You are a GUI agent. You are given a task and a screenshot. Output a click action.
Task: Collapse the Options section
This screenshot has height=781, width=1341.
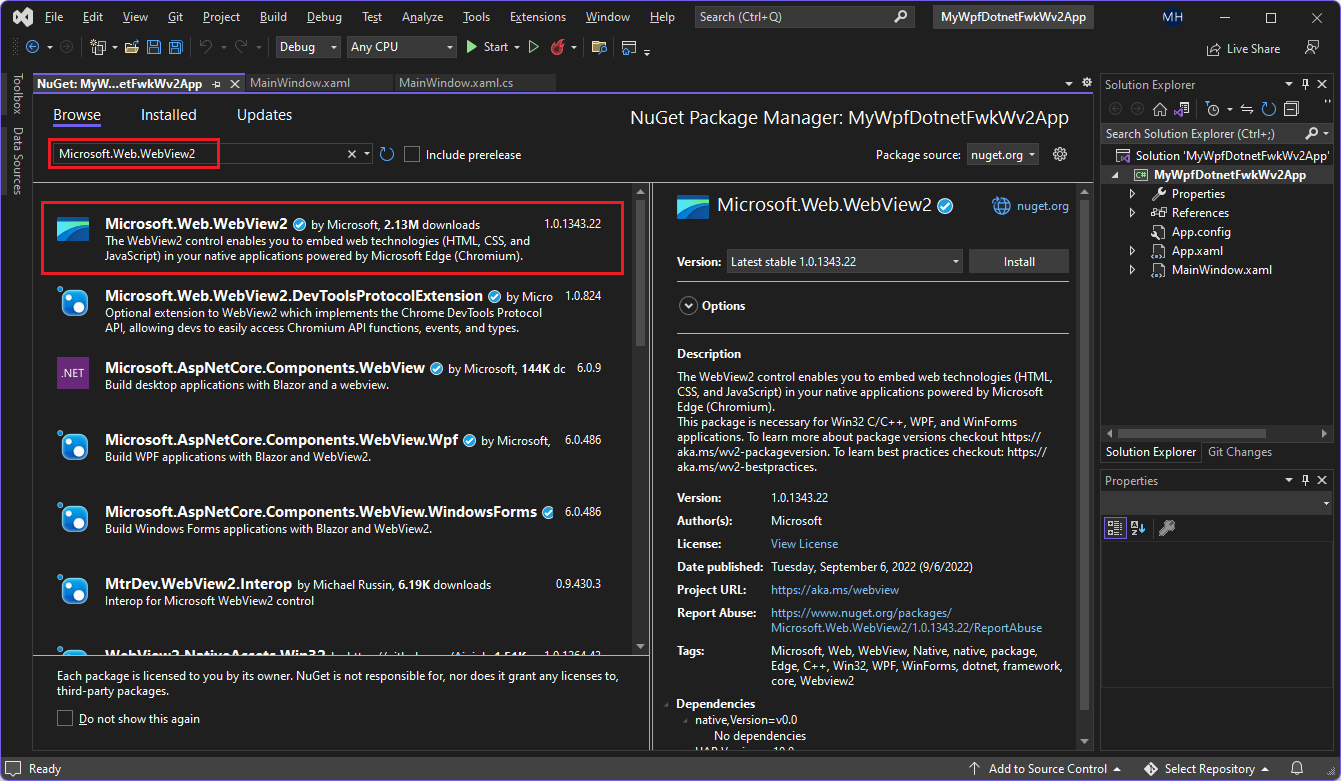689,305
